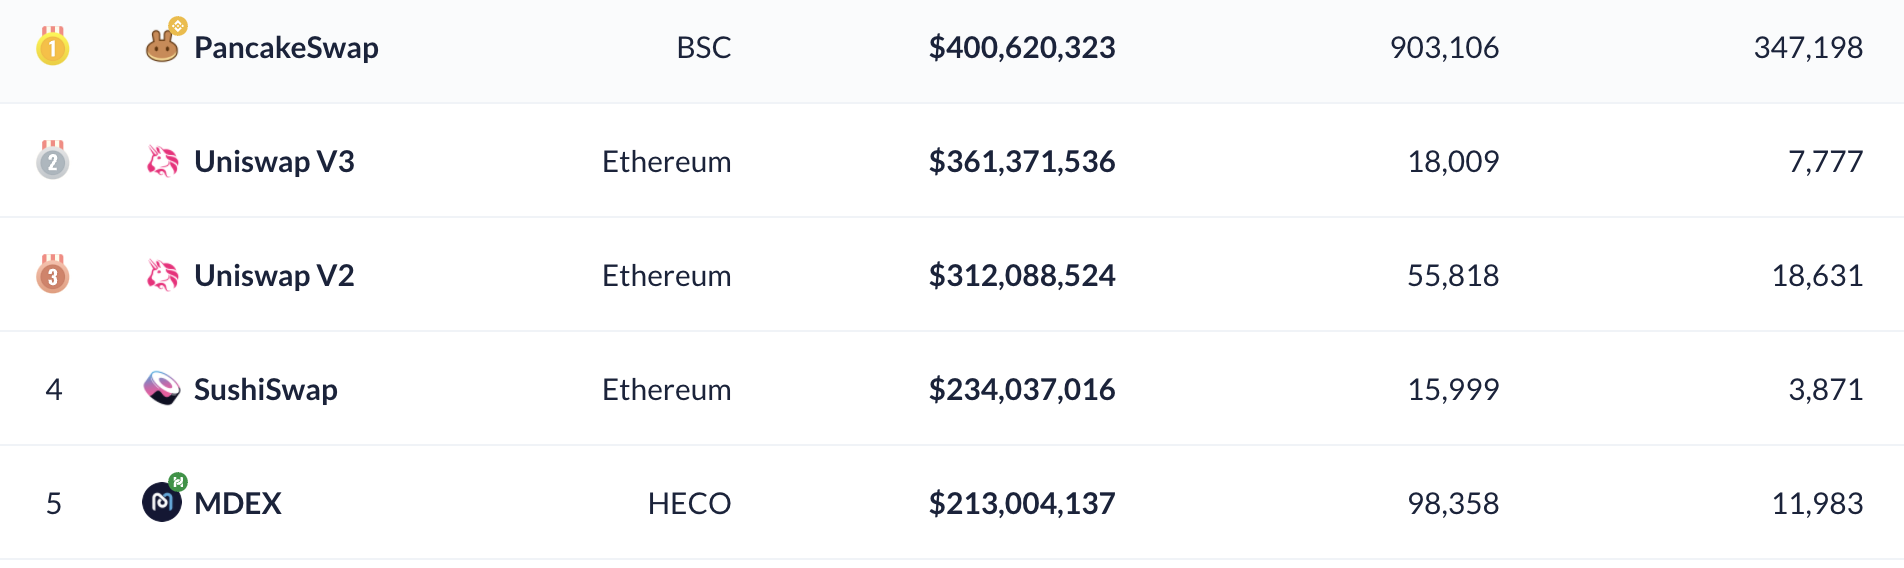Click the MDEX circular logo

[x=162, y=501]
